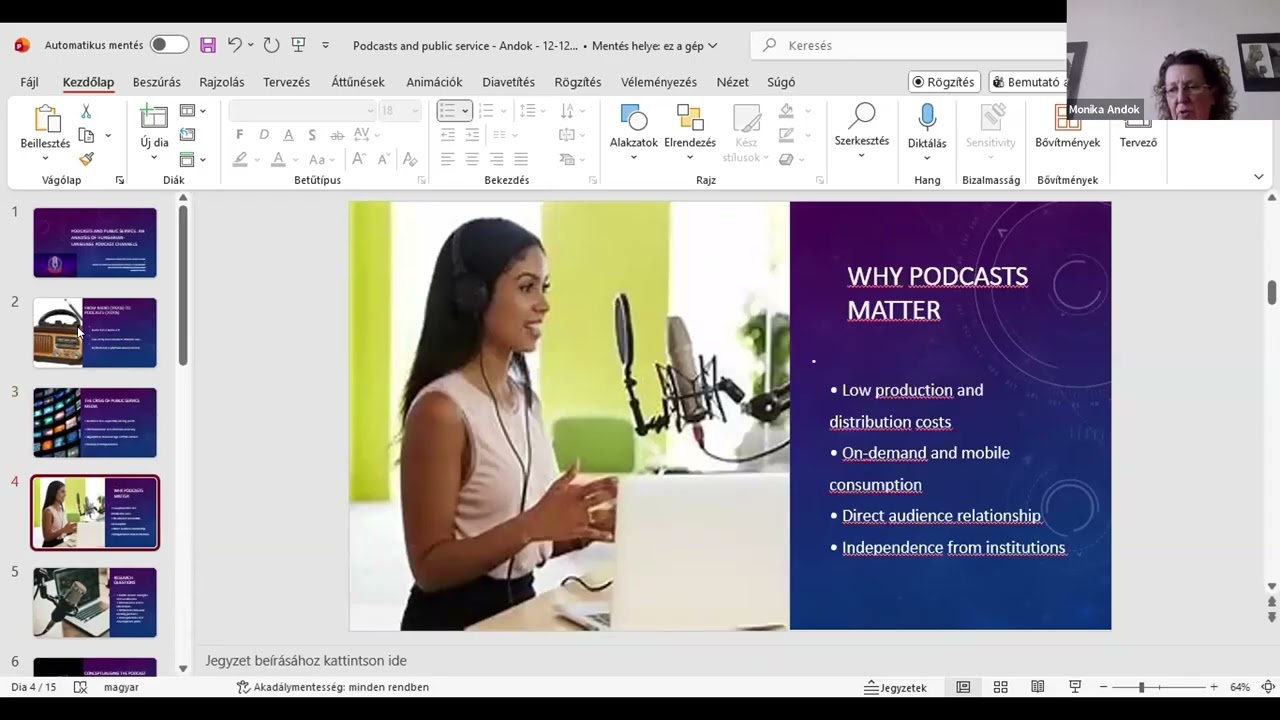1280x720 pixels.
Task: Open the slide Layout dropdown
Action: (192, 111)
